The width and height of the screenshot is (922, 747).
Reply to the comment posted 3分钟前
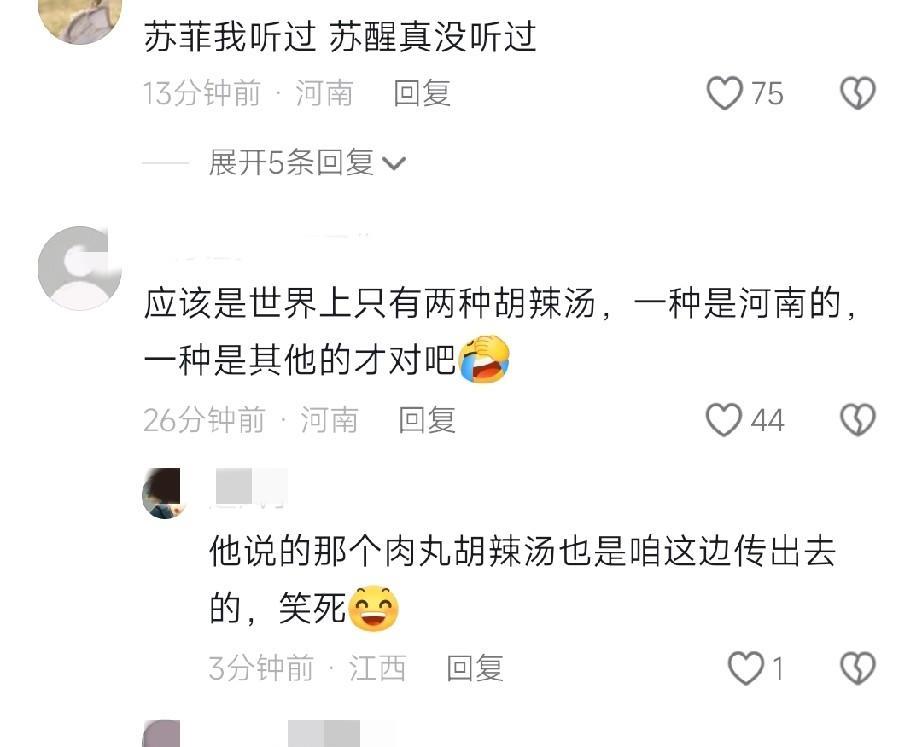(x=475, y=668)
